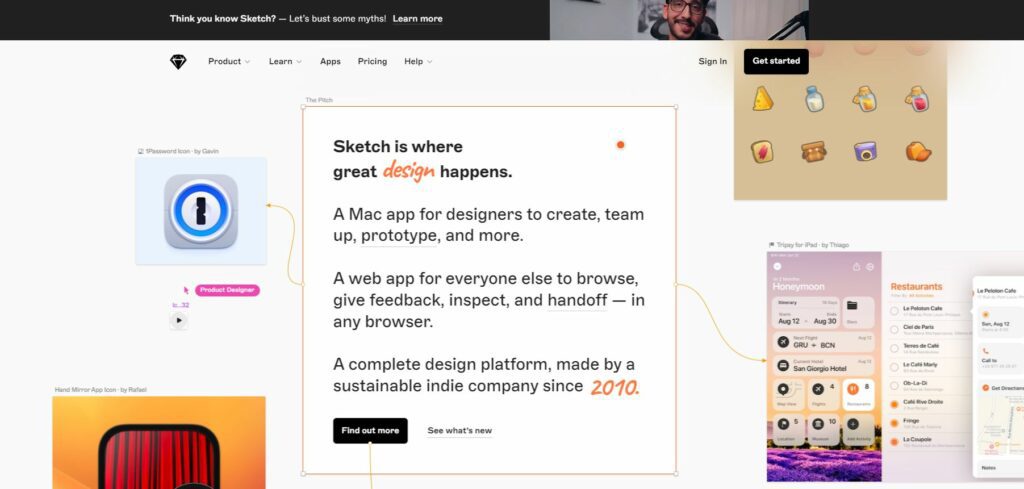This screenshot has height=489, width=1024.
Task: Select the red jam jar icon
Action: [x=917, y=99]
